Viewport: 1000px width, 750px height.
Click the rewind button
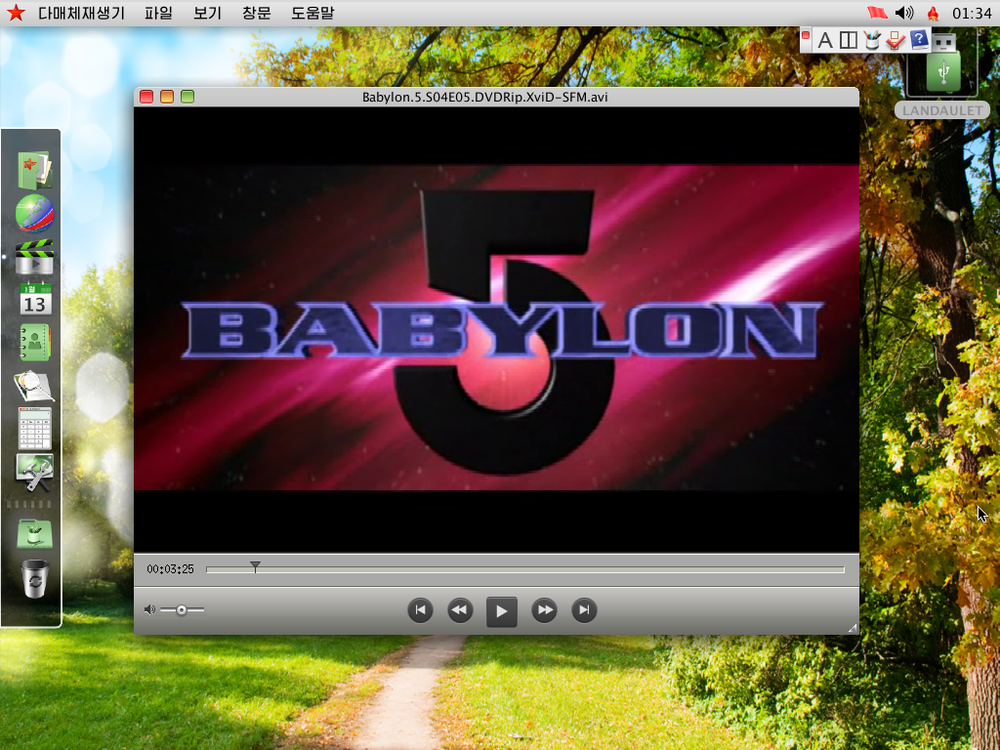(x=460, y=610)
